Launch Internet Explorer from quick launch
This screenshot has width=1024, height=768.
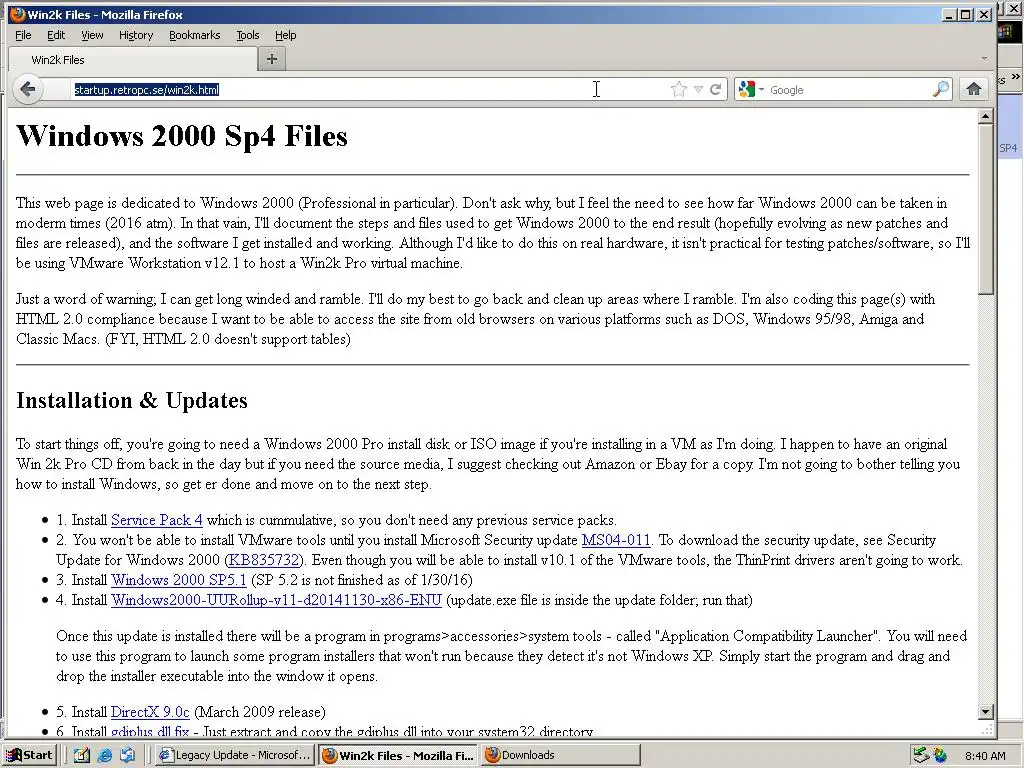104,755
